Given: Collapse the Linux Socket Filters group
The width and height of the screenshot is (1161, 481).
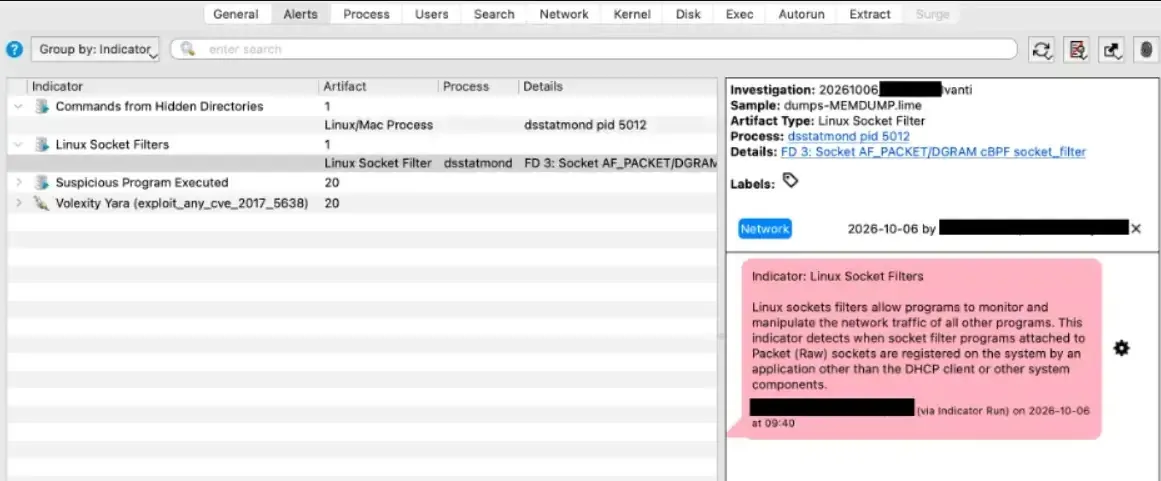Looking at the screenshot, I should (x=18, y=145).
